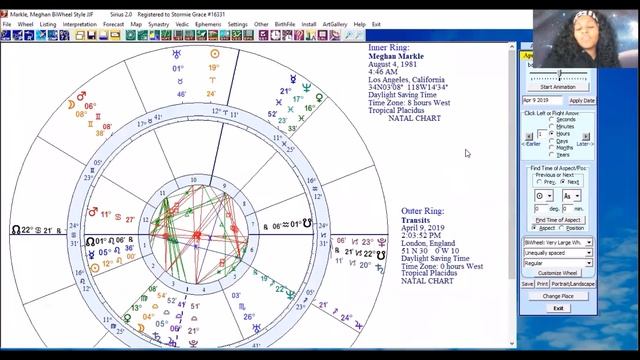This screenshot has height=360, width=640.
Task: Click the chart scrollbar up arrow
Action: [x=512, y=47]
